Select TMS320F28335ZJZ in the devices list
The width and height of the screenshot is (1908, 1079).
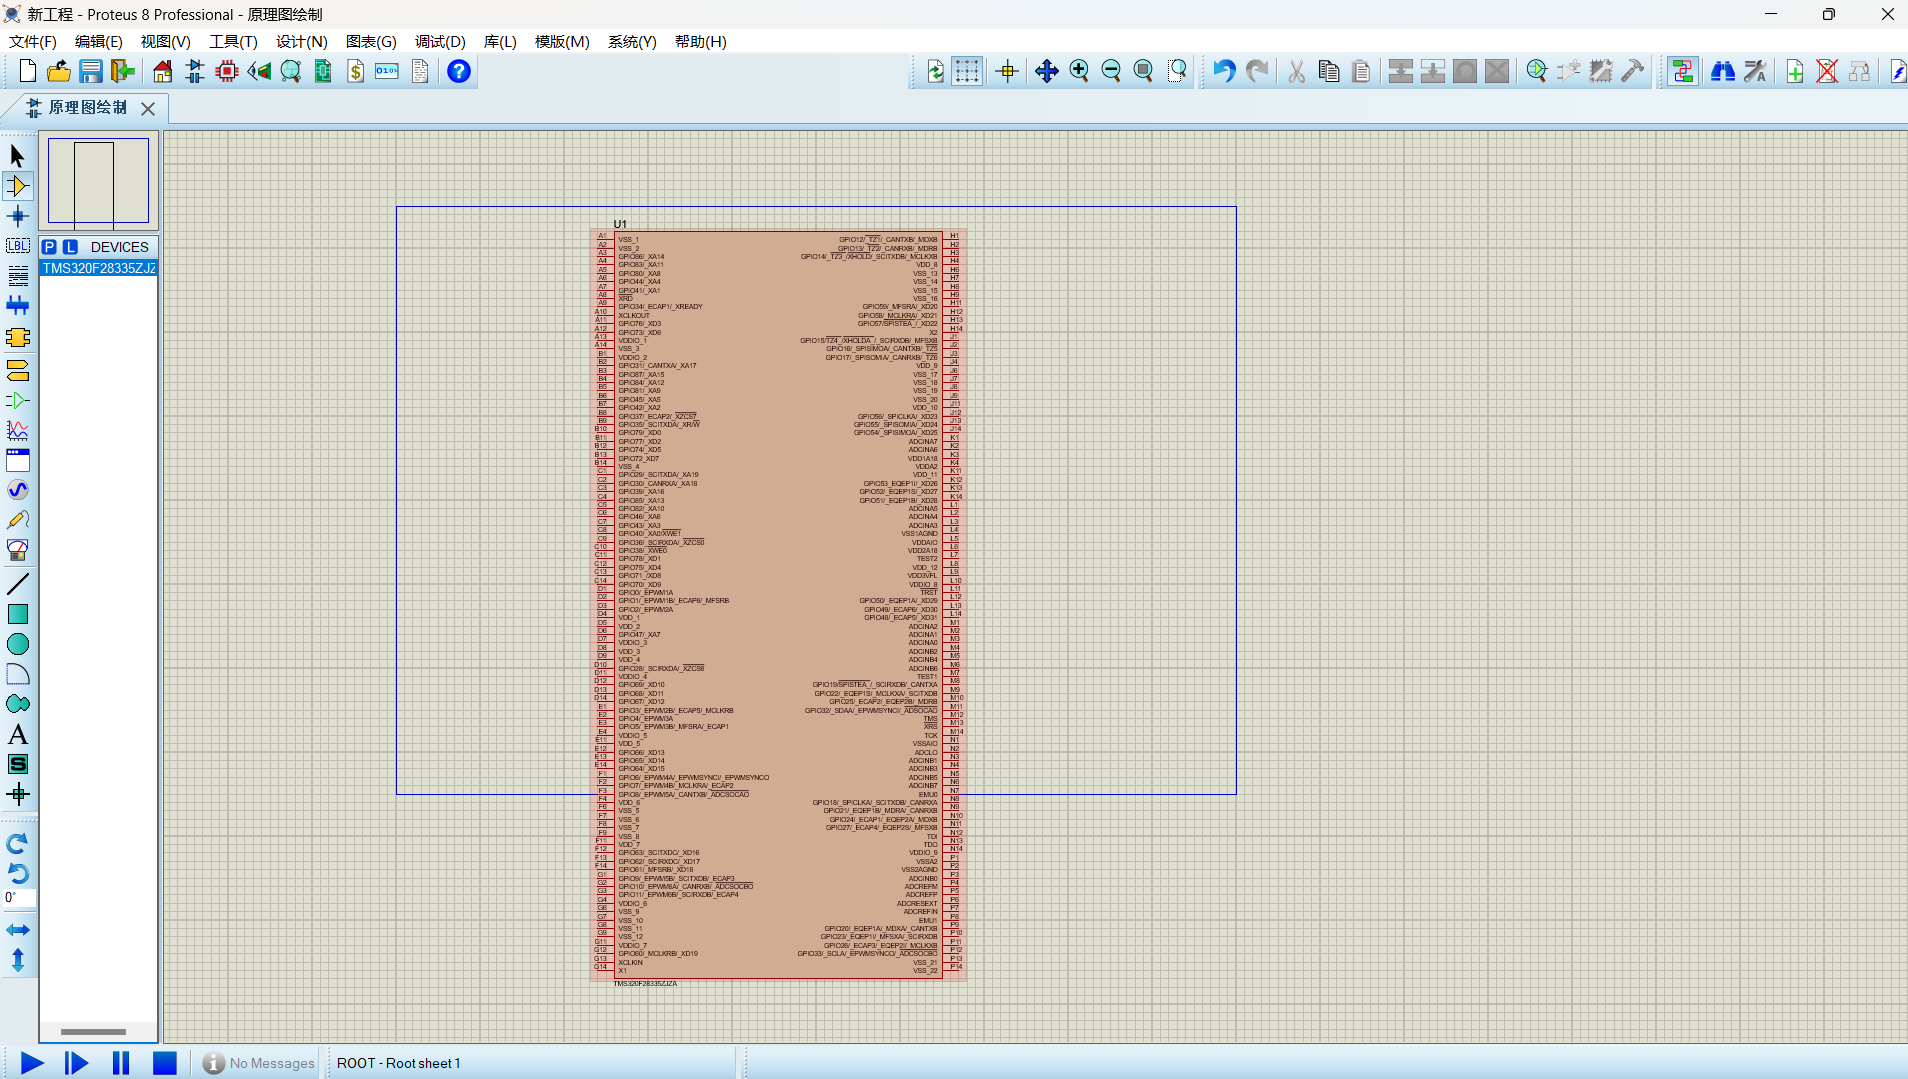(99, 268)
